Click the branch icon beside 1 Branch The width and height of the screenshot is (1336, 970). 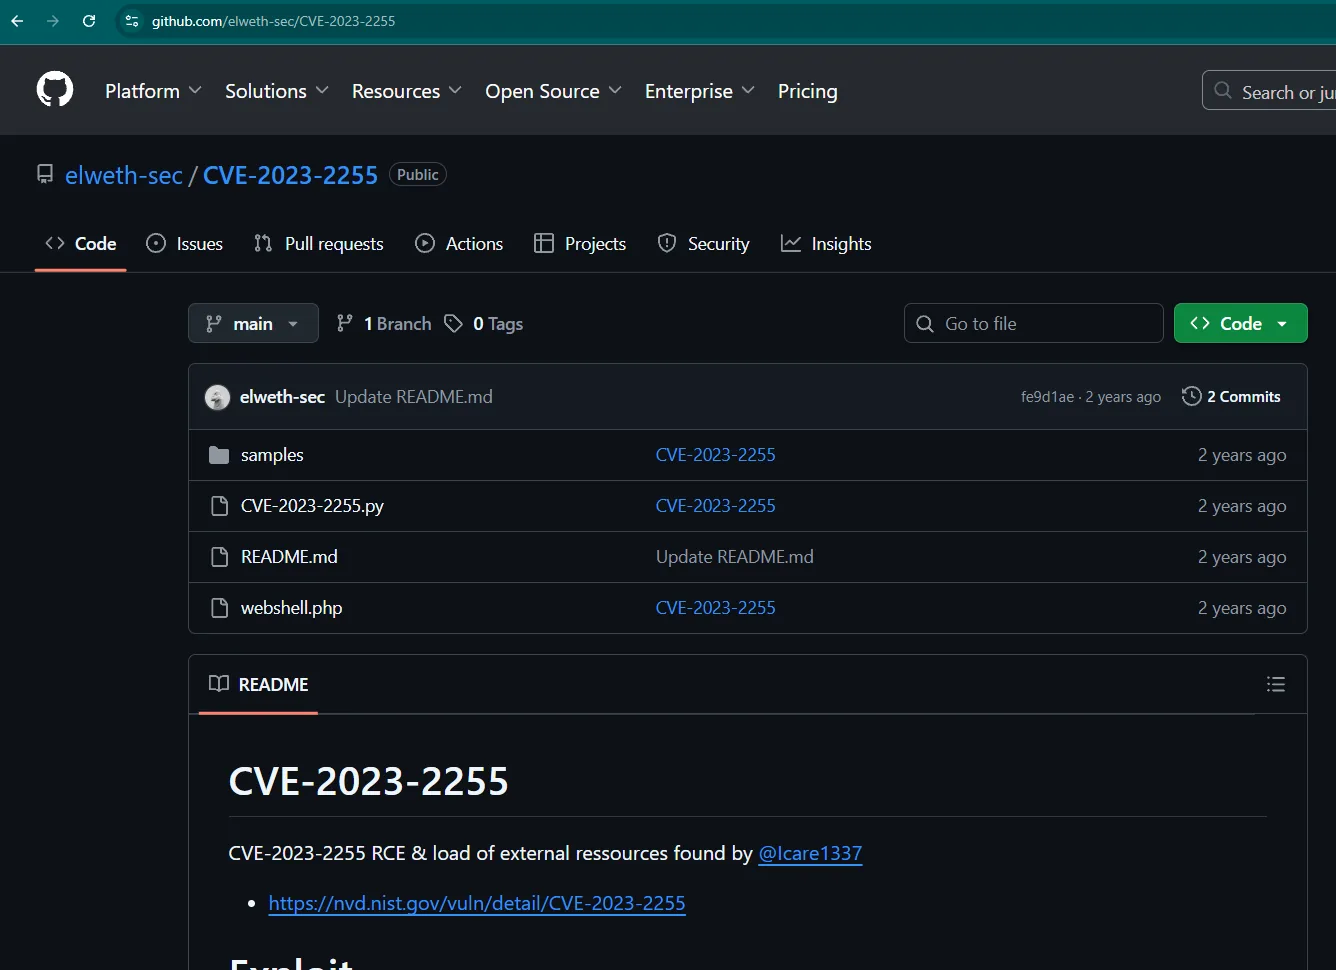pos(345,323)
